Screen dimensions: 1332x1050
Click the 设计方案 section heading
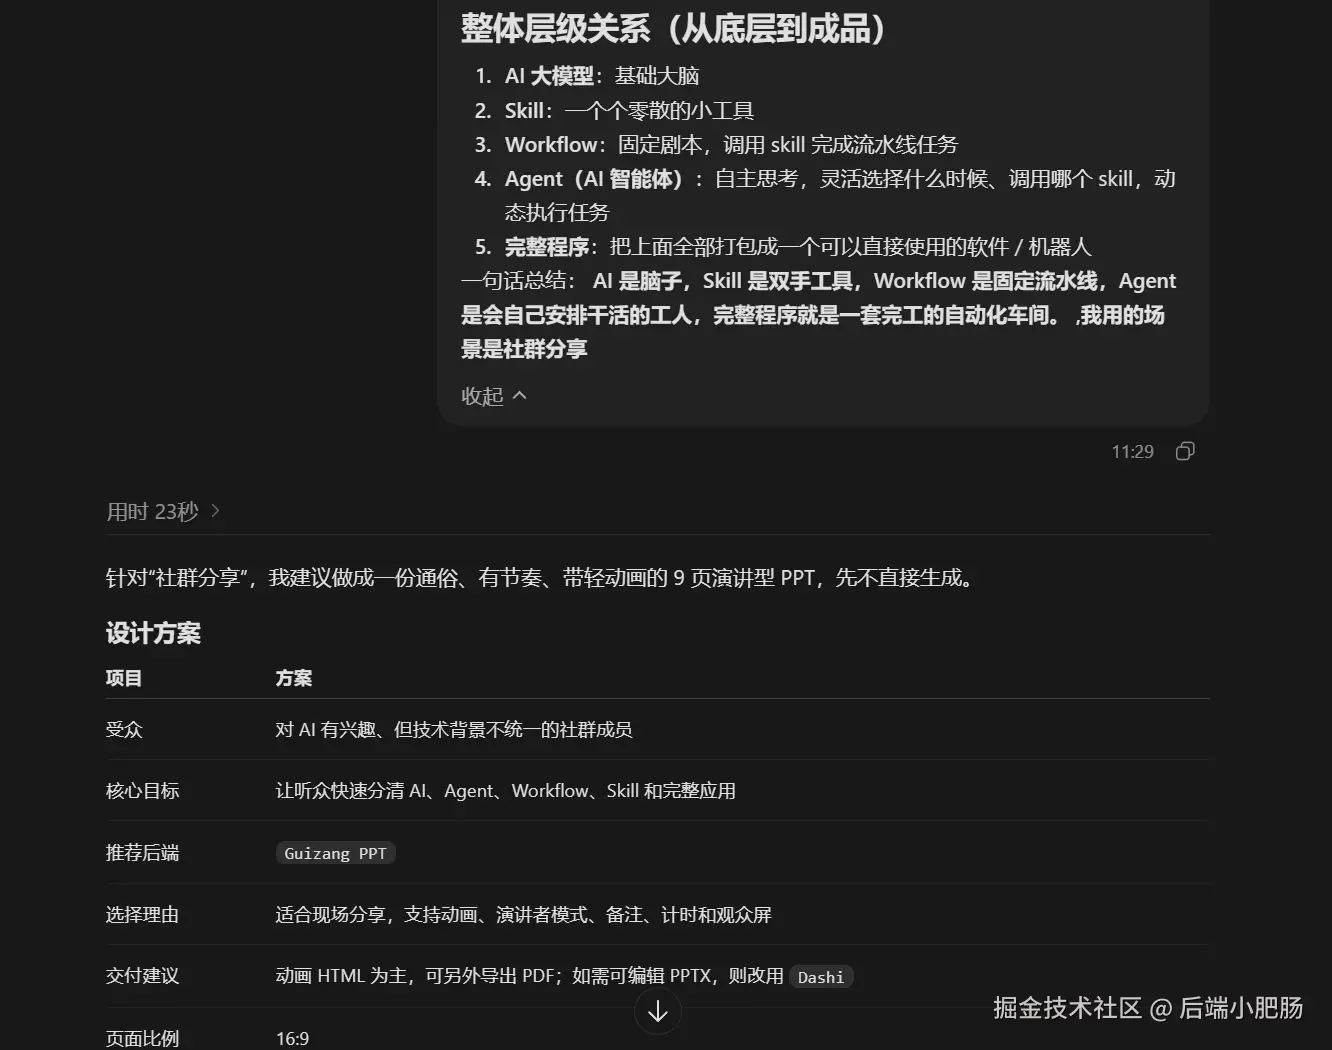click(154, 633)
